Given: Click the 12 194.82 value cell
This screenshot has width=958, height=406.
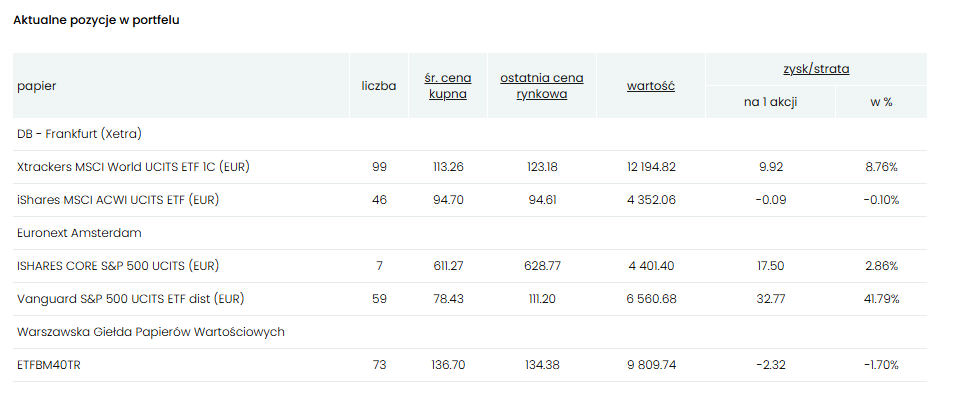Looking at the screenshot, I should click(x=651, y=167).
